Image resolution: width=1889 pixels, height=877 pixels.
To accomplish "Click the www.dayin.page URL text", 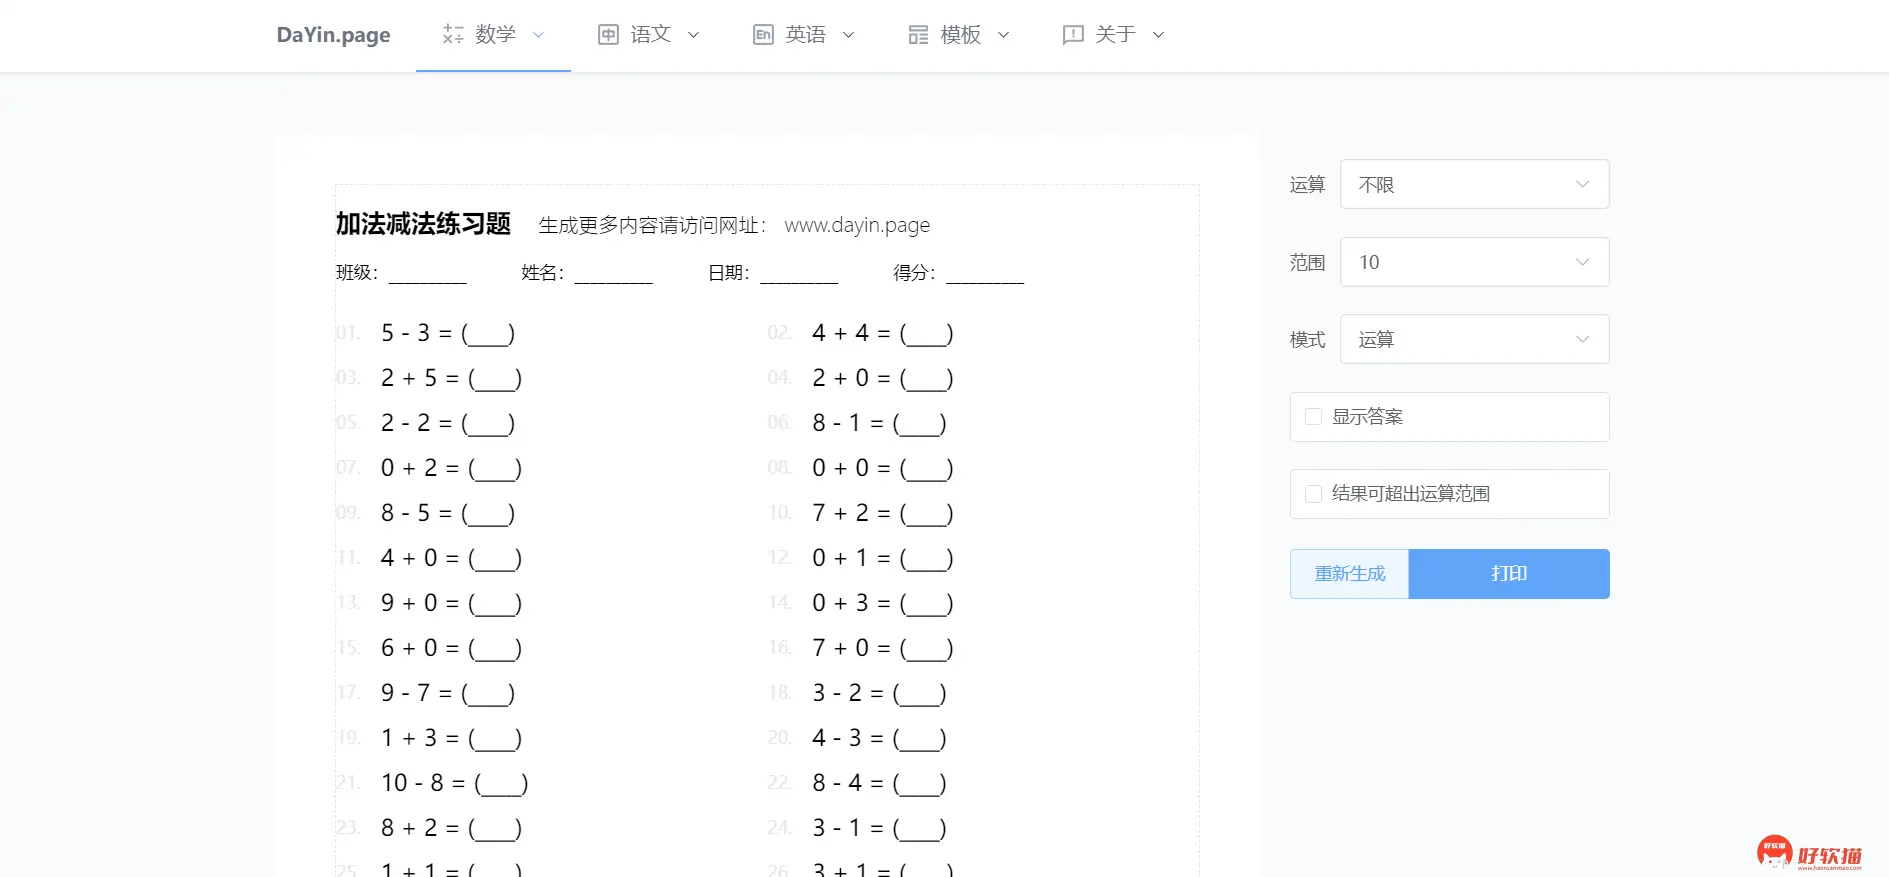I will [x=857, y=225].
